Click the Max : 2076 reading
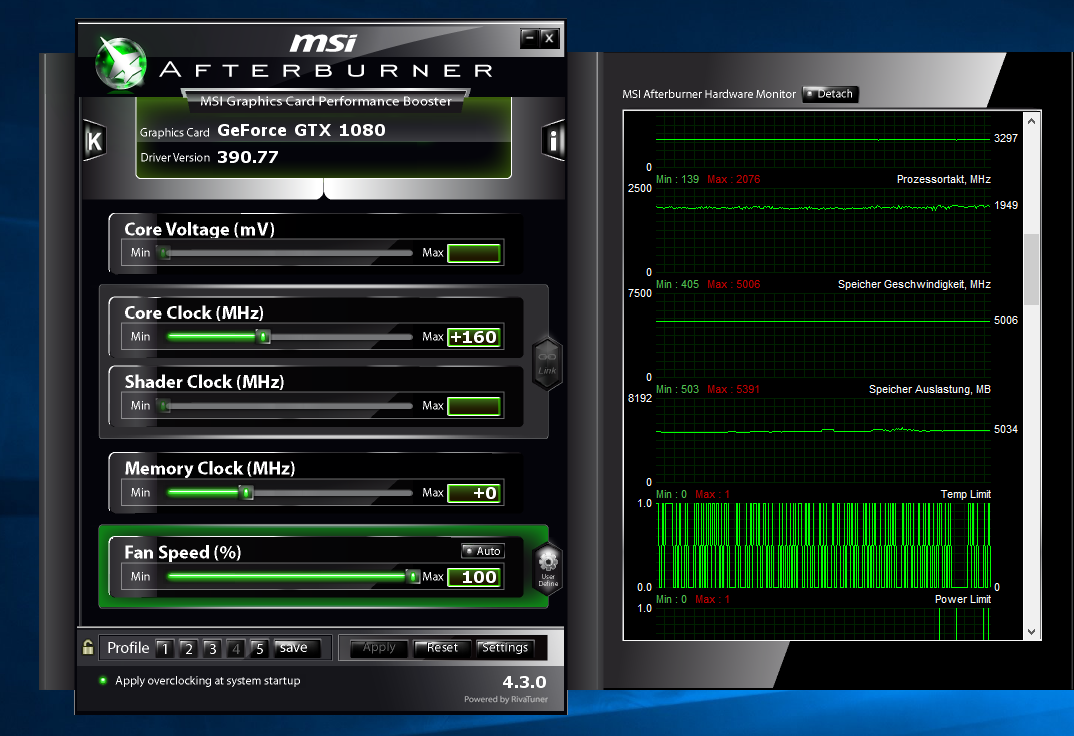Image resolution: width=1074 pixels, height=736 pixels. [x=734, y=179]
